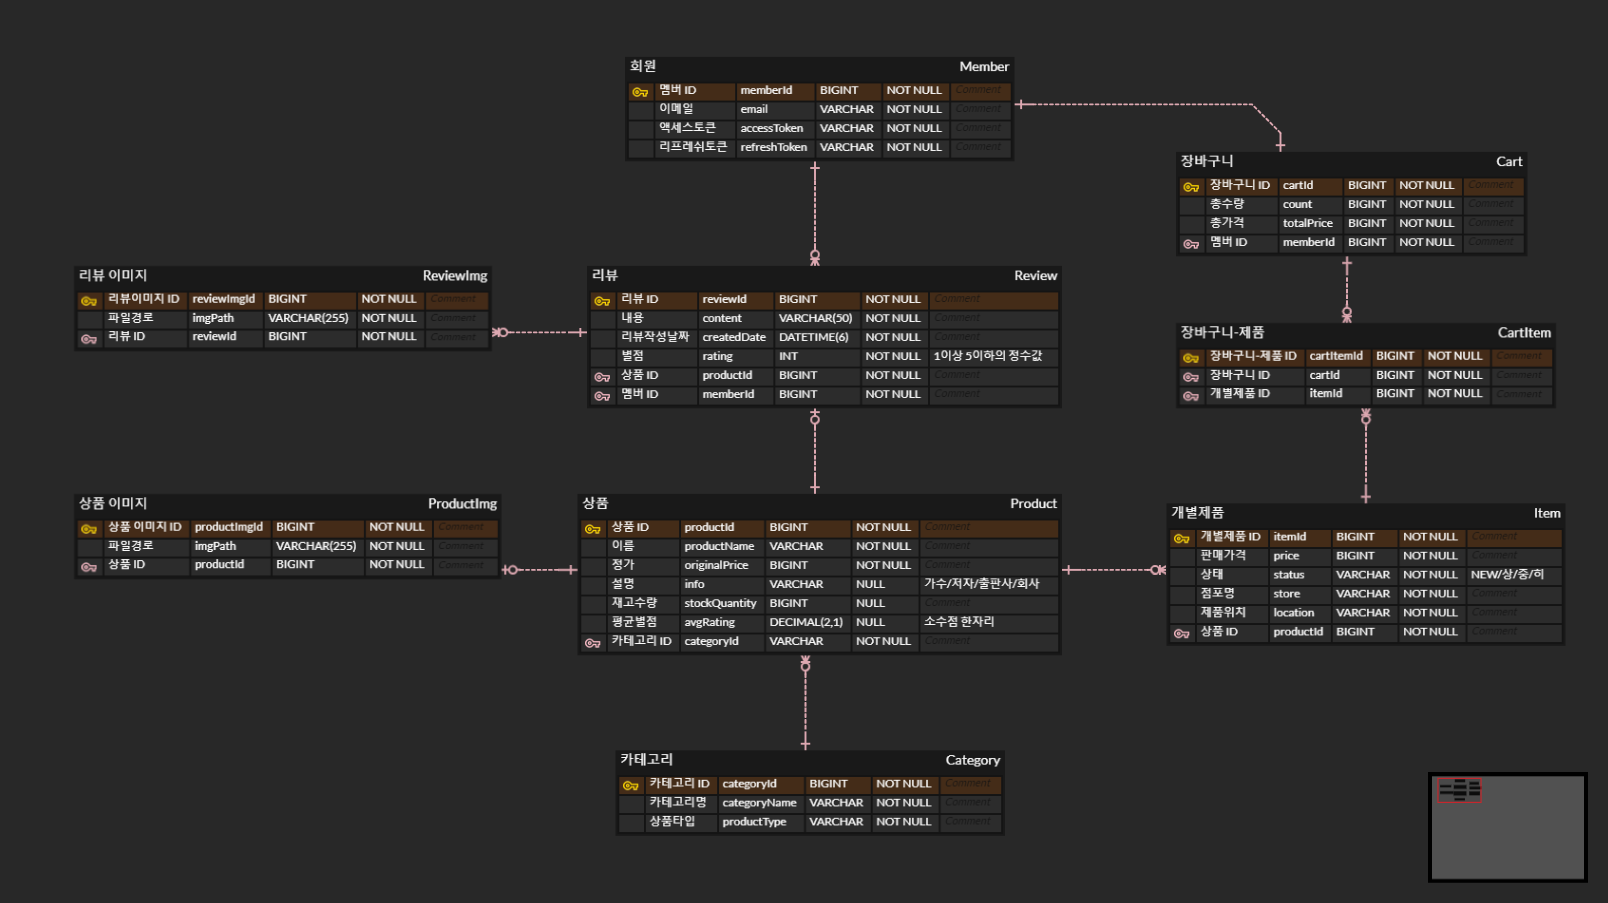The image size is (1608, 903).
Task: Click the foreign key icon for cartId in CartItem table
Action: coord(1191,376)
